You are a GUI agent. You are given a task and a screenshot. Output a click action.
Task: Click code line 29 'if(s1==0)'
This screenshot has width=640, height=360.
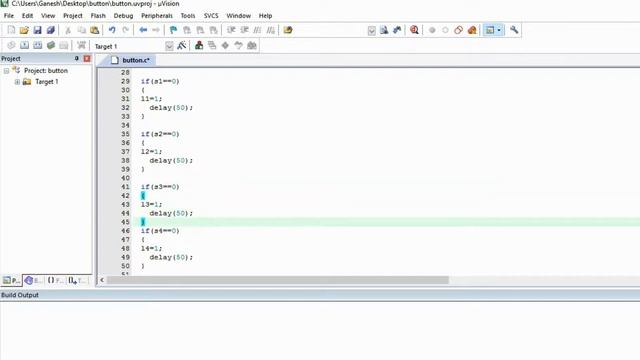(x=160, y=81)
